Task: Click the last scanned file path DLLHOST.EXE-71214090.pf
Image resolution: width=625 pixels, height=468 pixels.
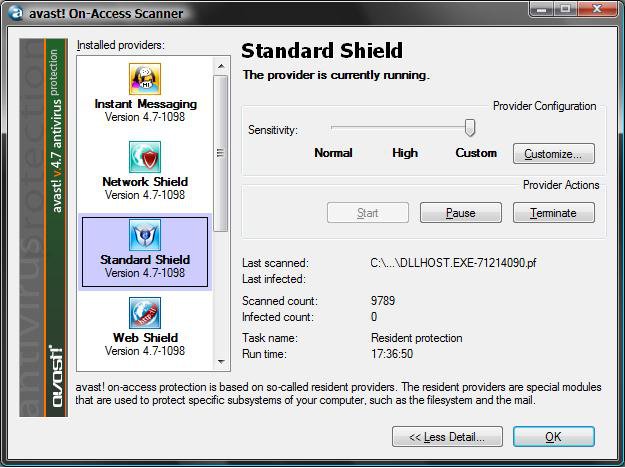Action: tap(453, 263)
